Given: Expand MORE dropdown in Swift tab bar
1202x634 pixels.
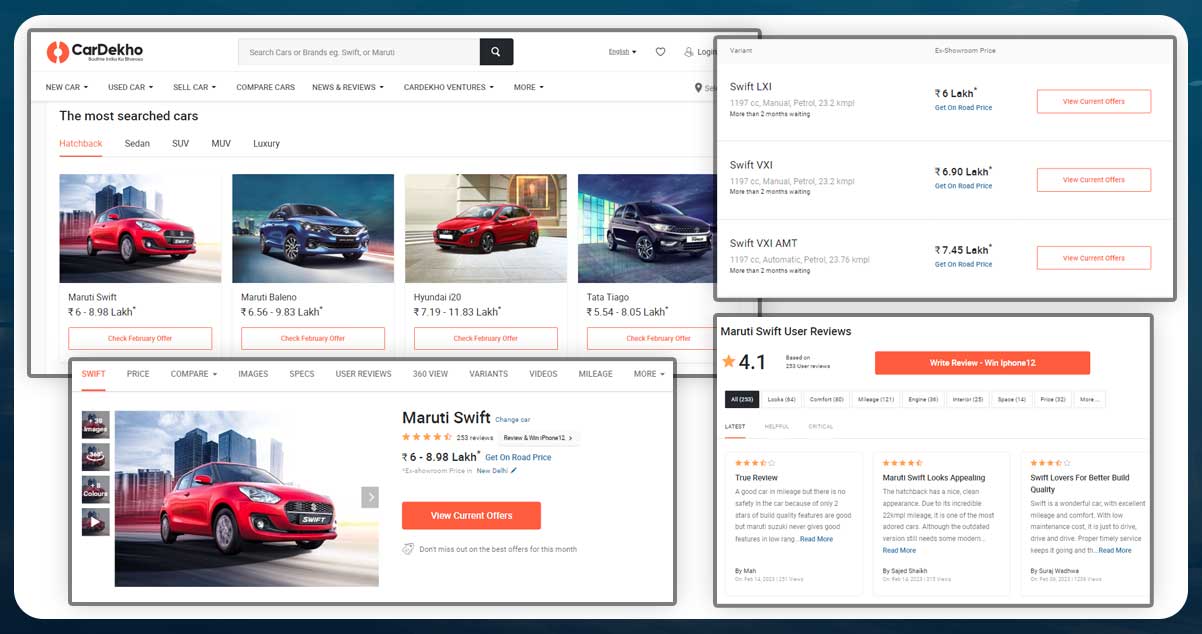Looking at the screenshot, I should tap(648, 374).
